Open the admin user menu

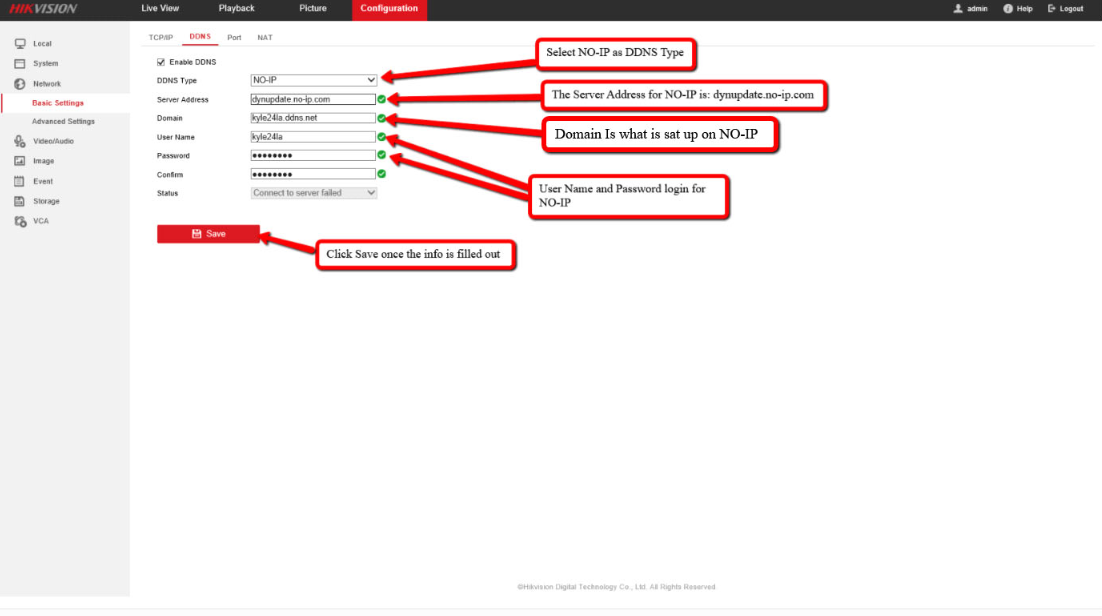click(971, 9)
